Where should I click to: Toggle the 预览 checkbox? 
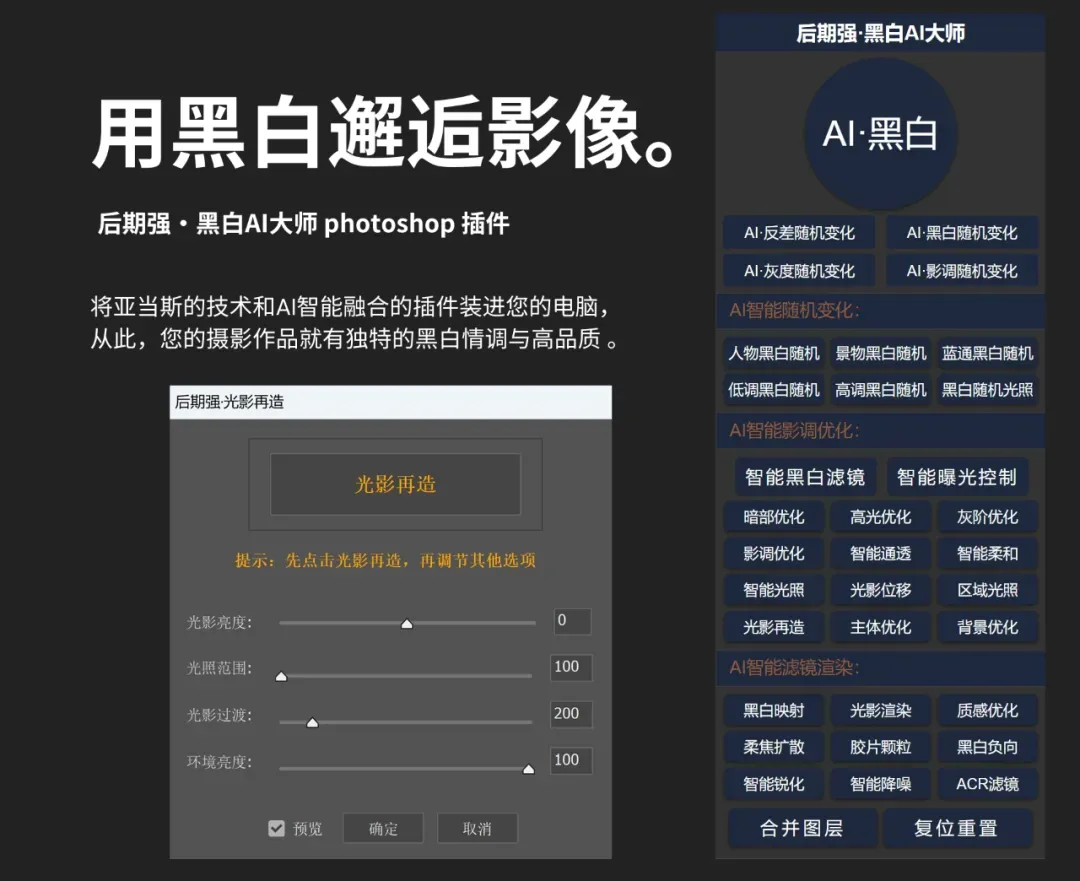coord(276,828)
